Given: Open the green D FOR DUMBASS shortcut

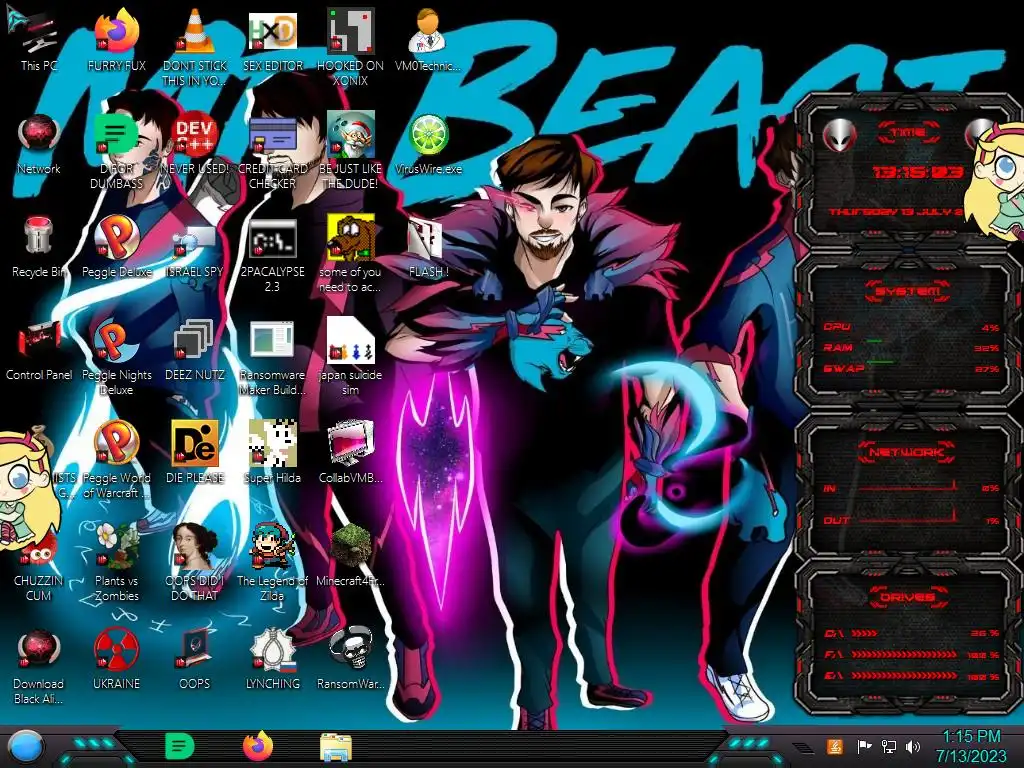Looking at the screenshot, I should tap(116, 150).
